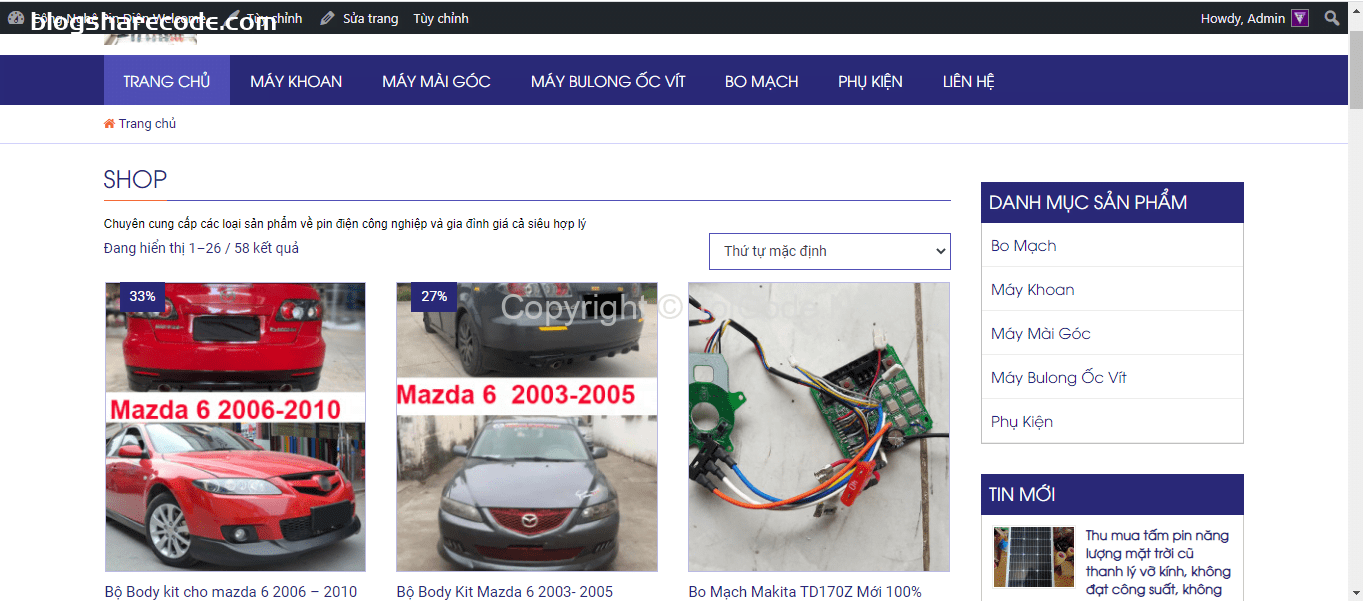Select Máy Bulong Ốc Vít category in sidebar
Screen dimensions: 1363x601
tap(1059, 378)
